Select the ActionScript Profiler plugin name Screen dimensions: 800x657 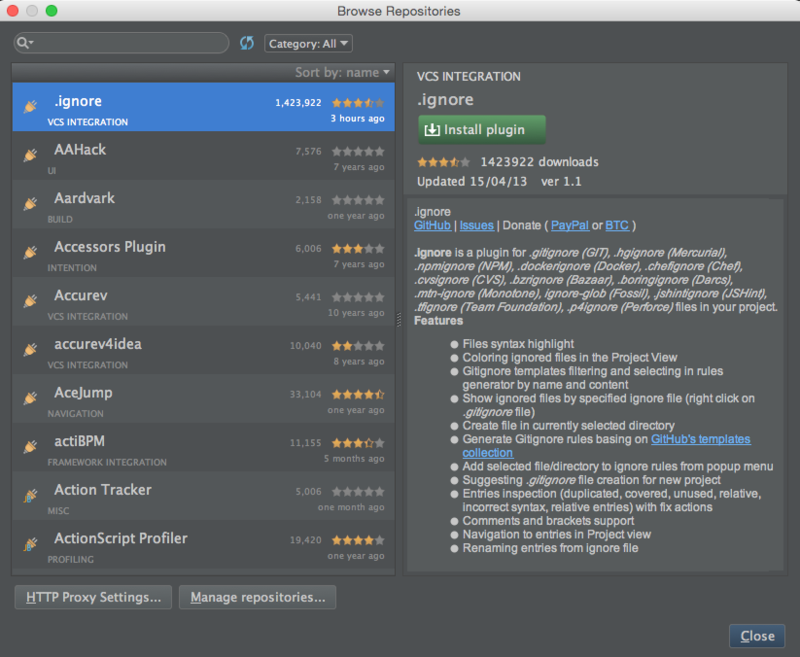coord(120,539)
